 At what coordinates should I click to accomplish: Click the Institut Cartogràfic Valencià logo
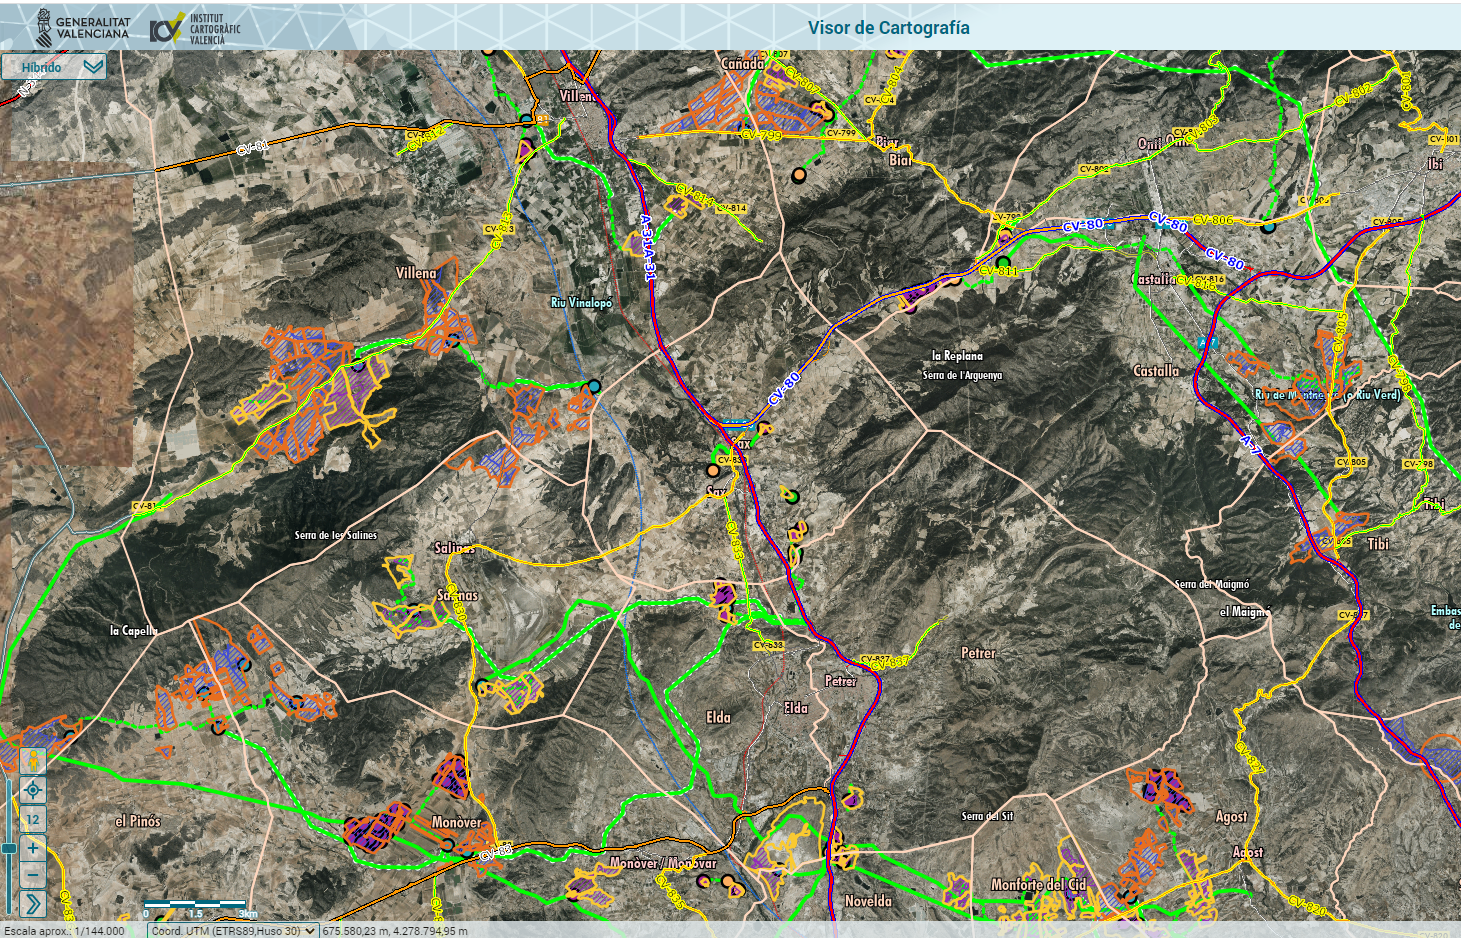click(x=195, y=28)
